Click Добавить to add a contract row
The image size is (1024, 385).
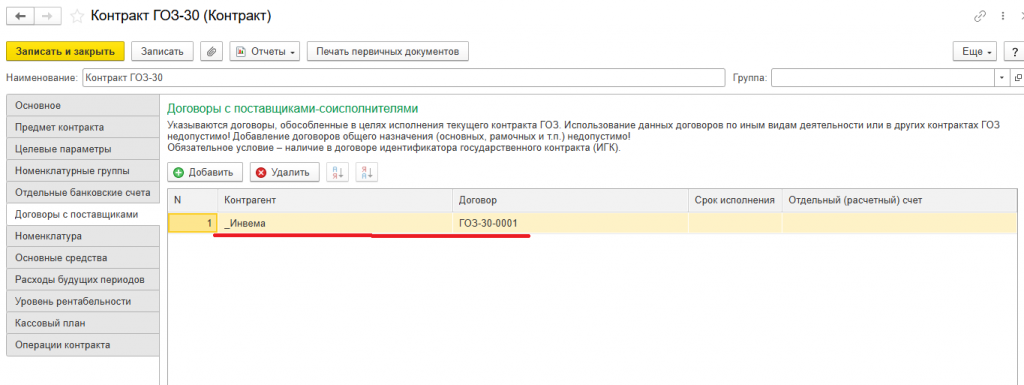tap(205, 172)
